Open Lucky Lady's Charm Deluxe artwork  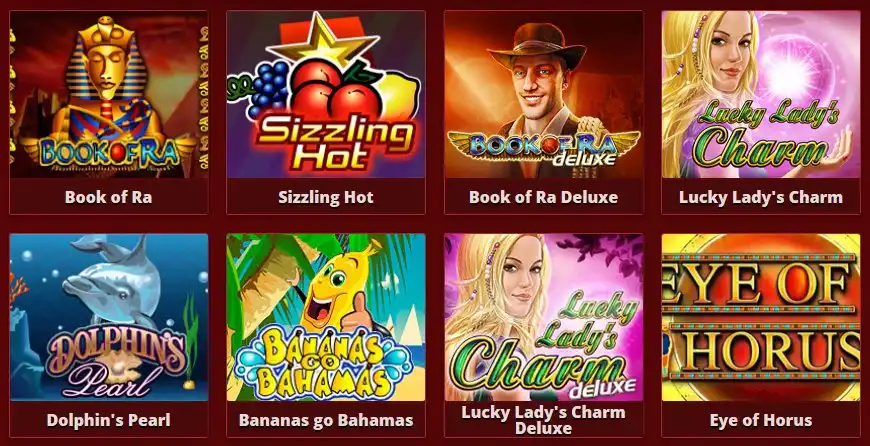[543, 317]
